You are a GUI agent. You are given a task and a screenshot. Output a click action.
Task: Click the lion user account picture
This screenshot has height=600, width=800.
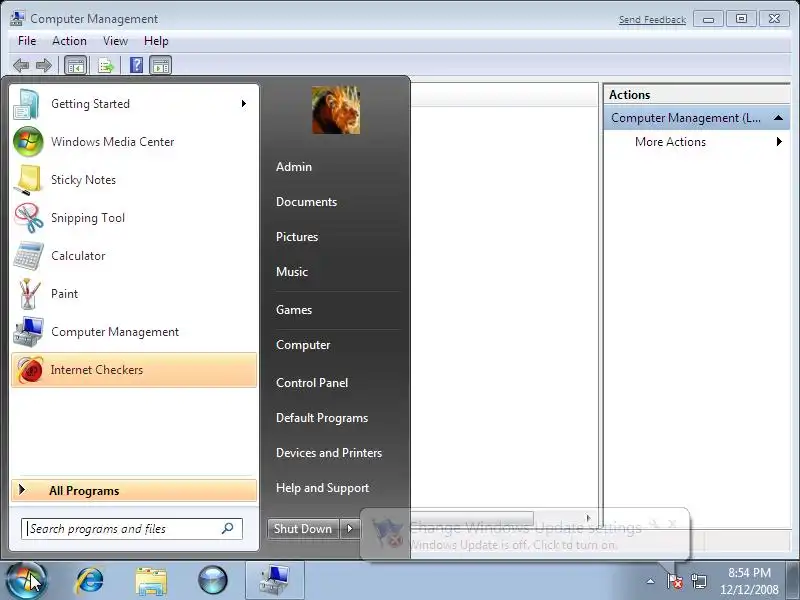point(336,110)
